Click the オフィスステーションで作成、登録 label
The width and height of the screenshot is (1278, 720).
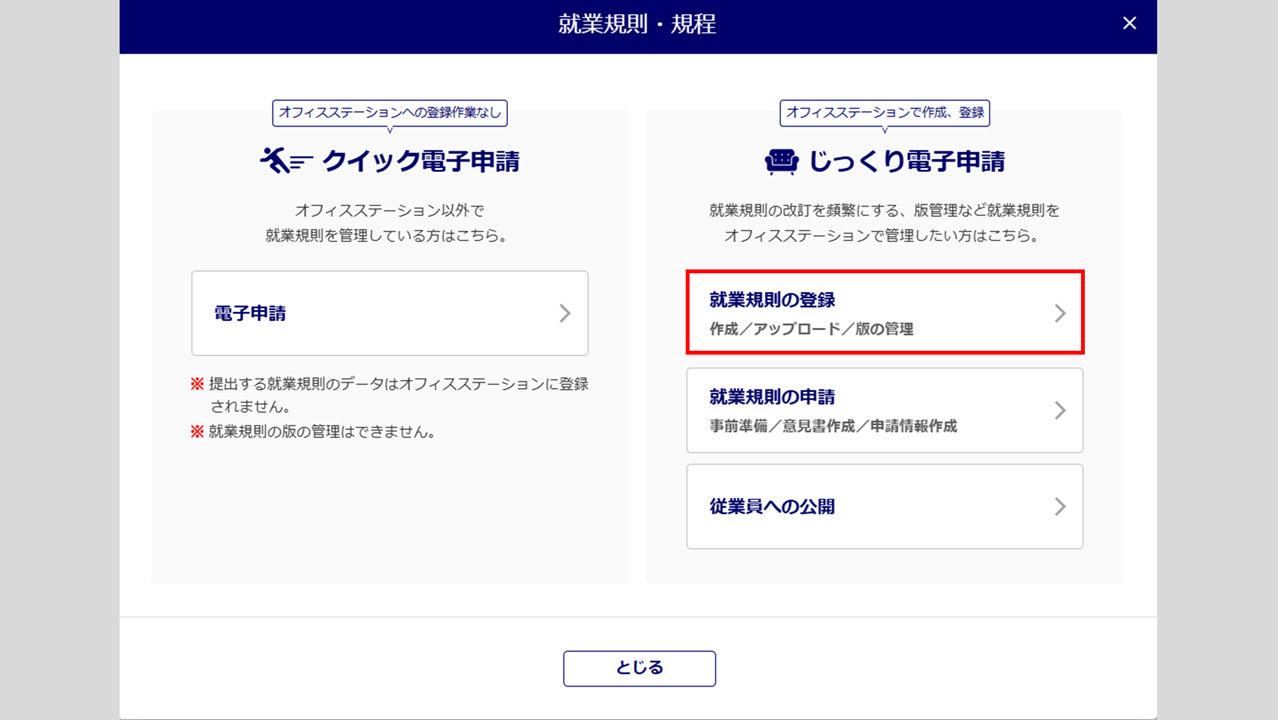click(885, 113)
